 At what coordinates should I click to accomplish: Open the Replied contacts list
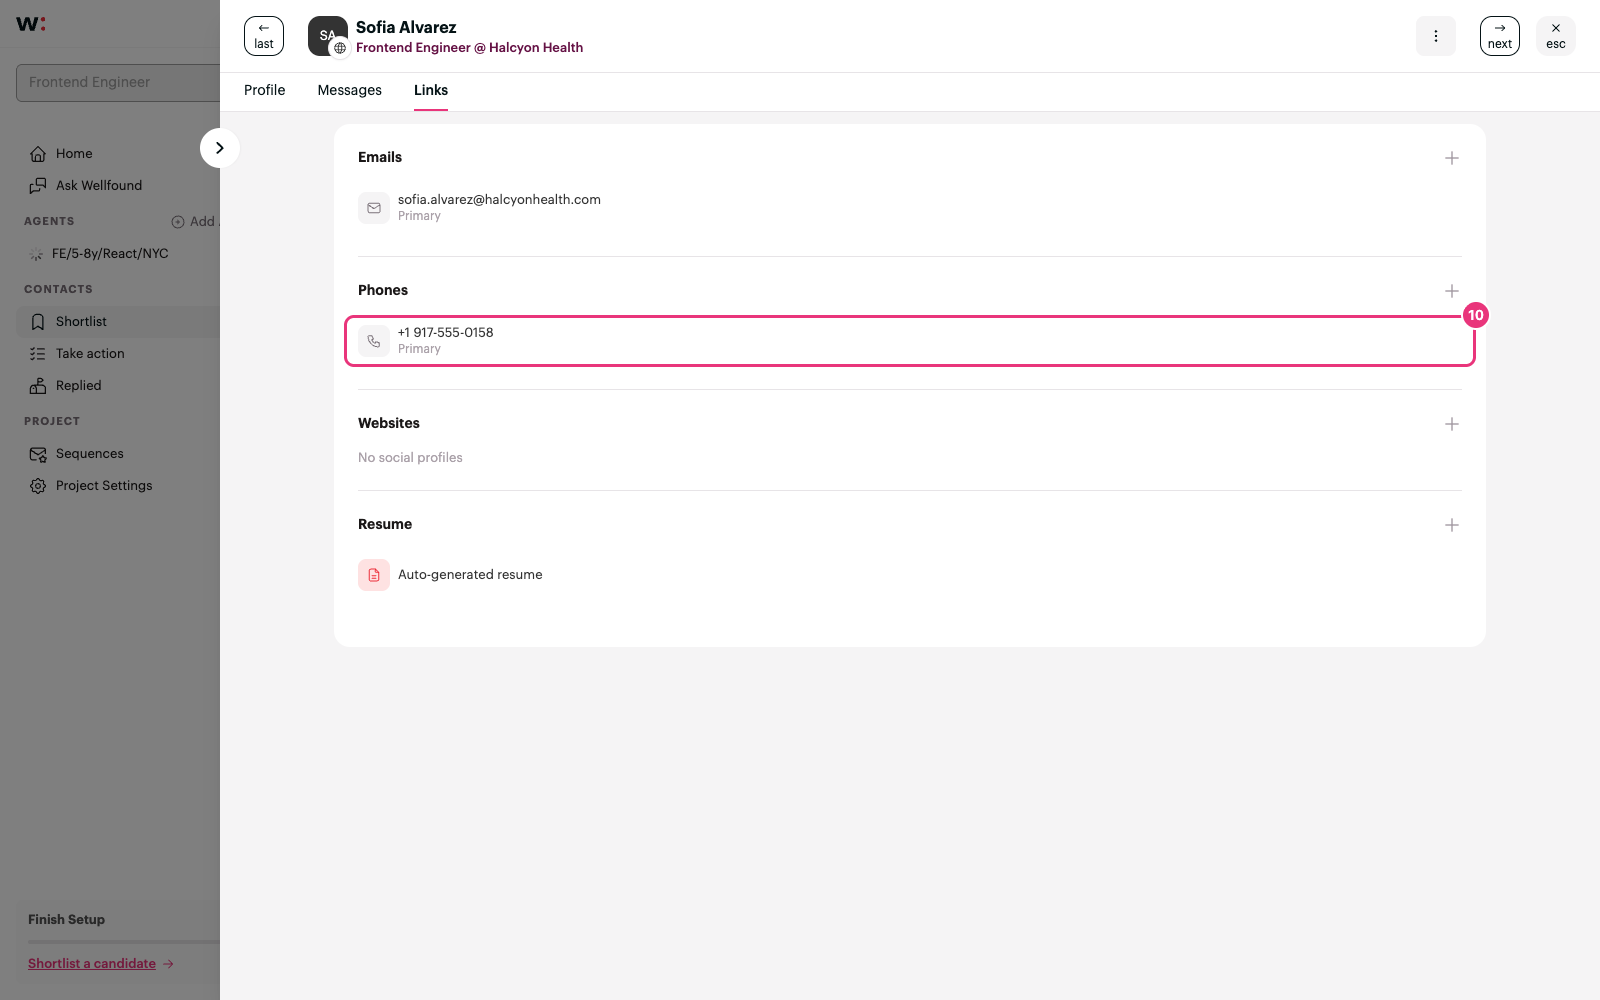pyautogui.click(x=79, y=385)
